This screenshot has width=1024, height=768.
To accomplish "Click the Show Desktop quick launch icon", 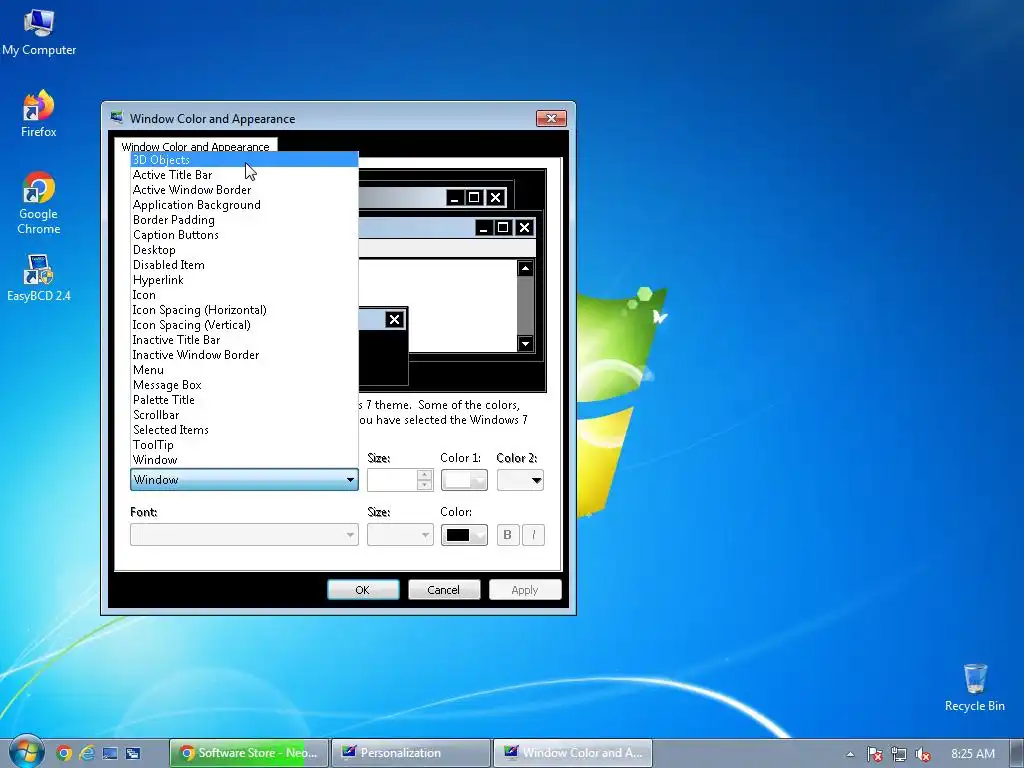I will point(110,753).
